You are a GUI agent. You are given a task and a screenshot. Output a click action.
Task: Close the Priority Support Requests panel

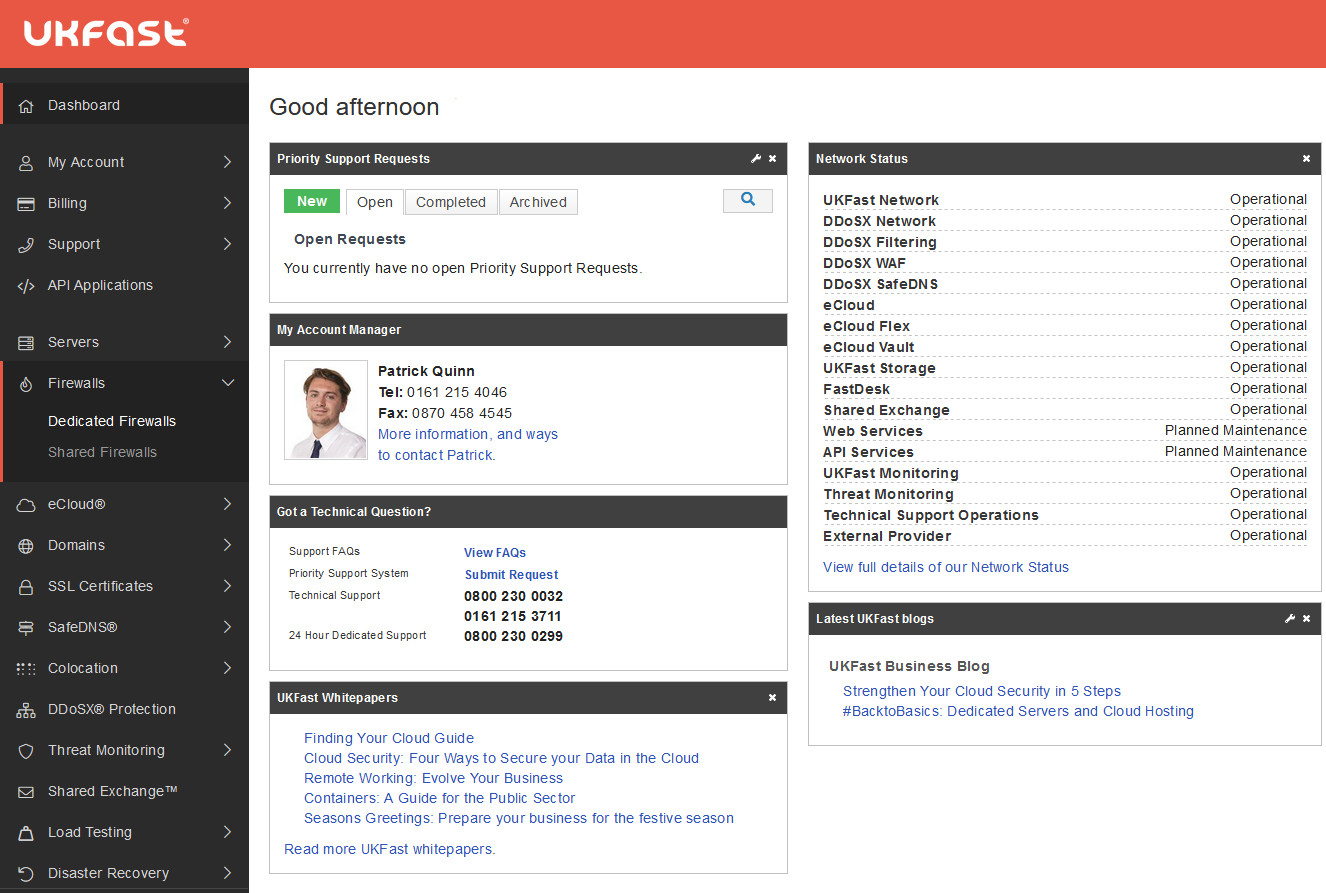point(772,159)
